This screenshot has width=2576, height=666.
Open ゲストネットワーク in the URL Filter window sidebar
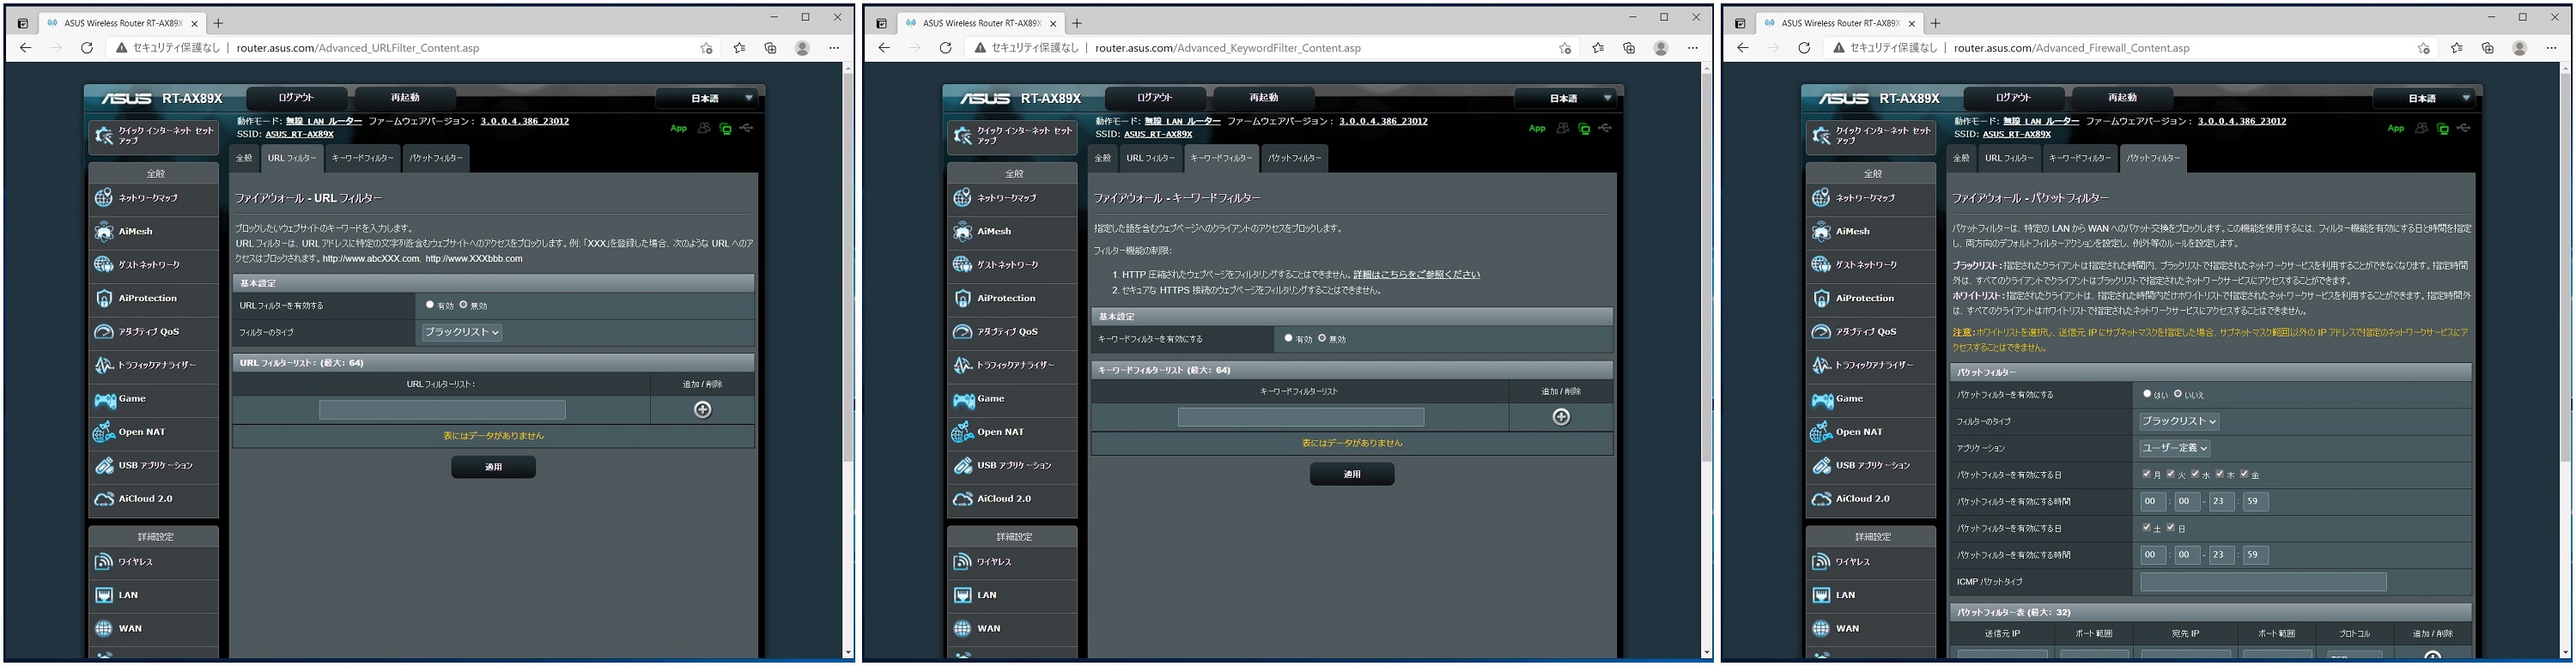click(x=153, y=265)
